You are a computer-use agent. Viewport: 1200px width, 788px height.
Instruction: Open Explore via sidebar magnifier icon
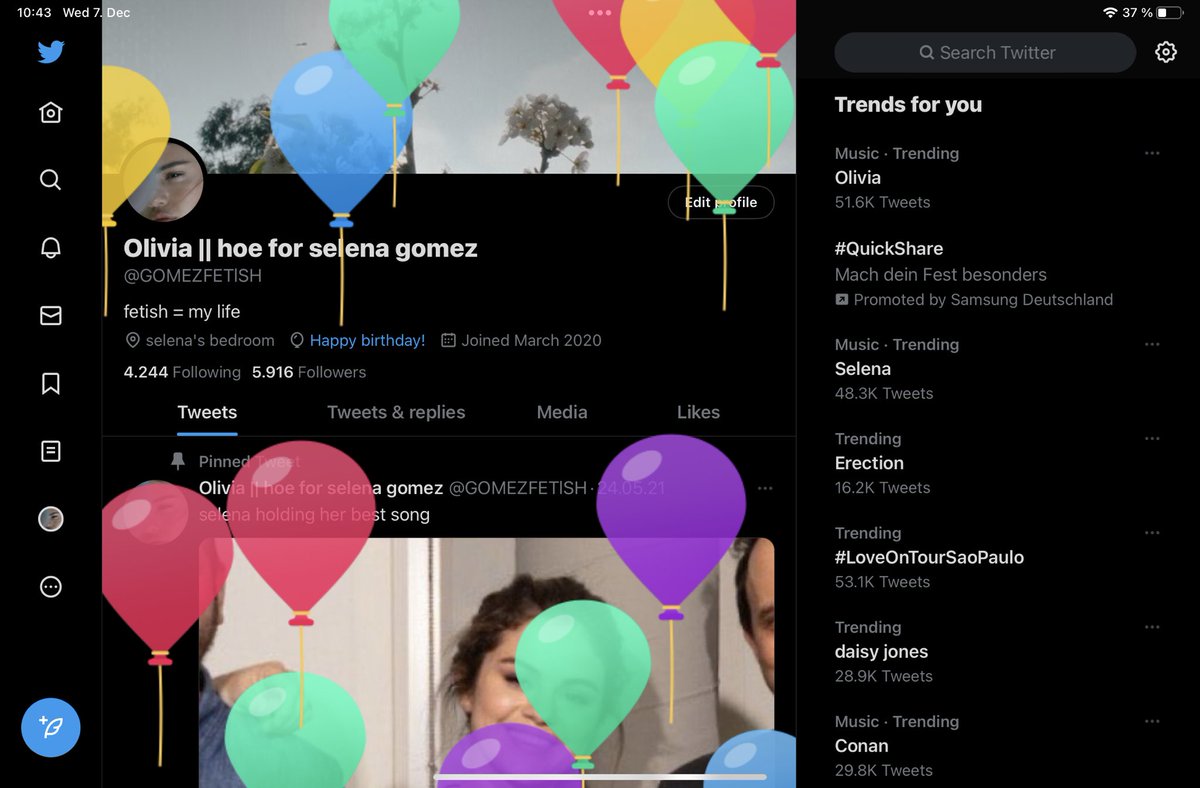coord(51,180)
